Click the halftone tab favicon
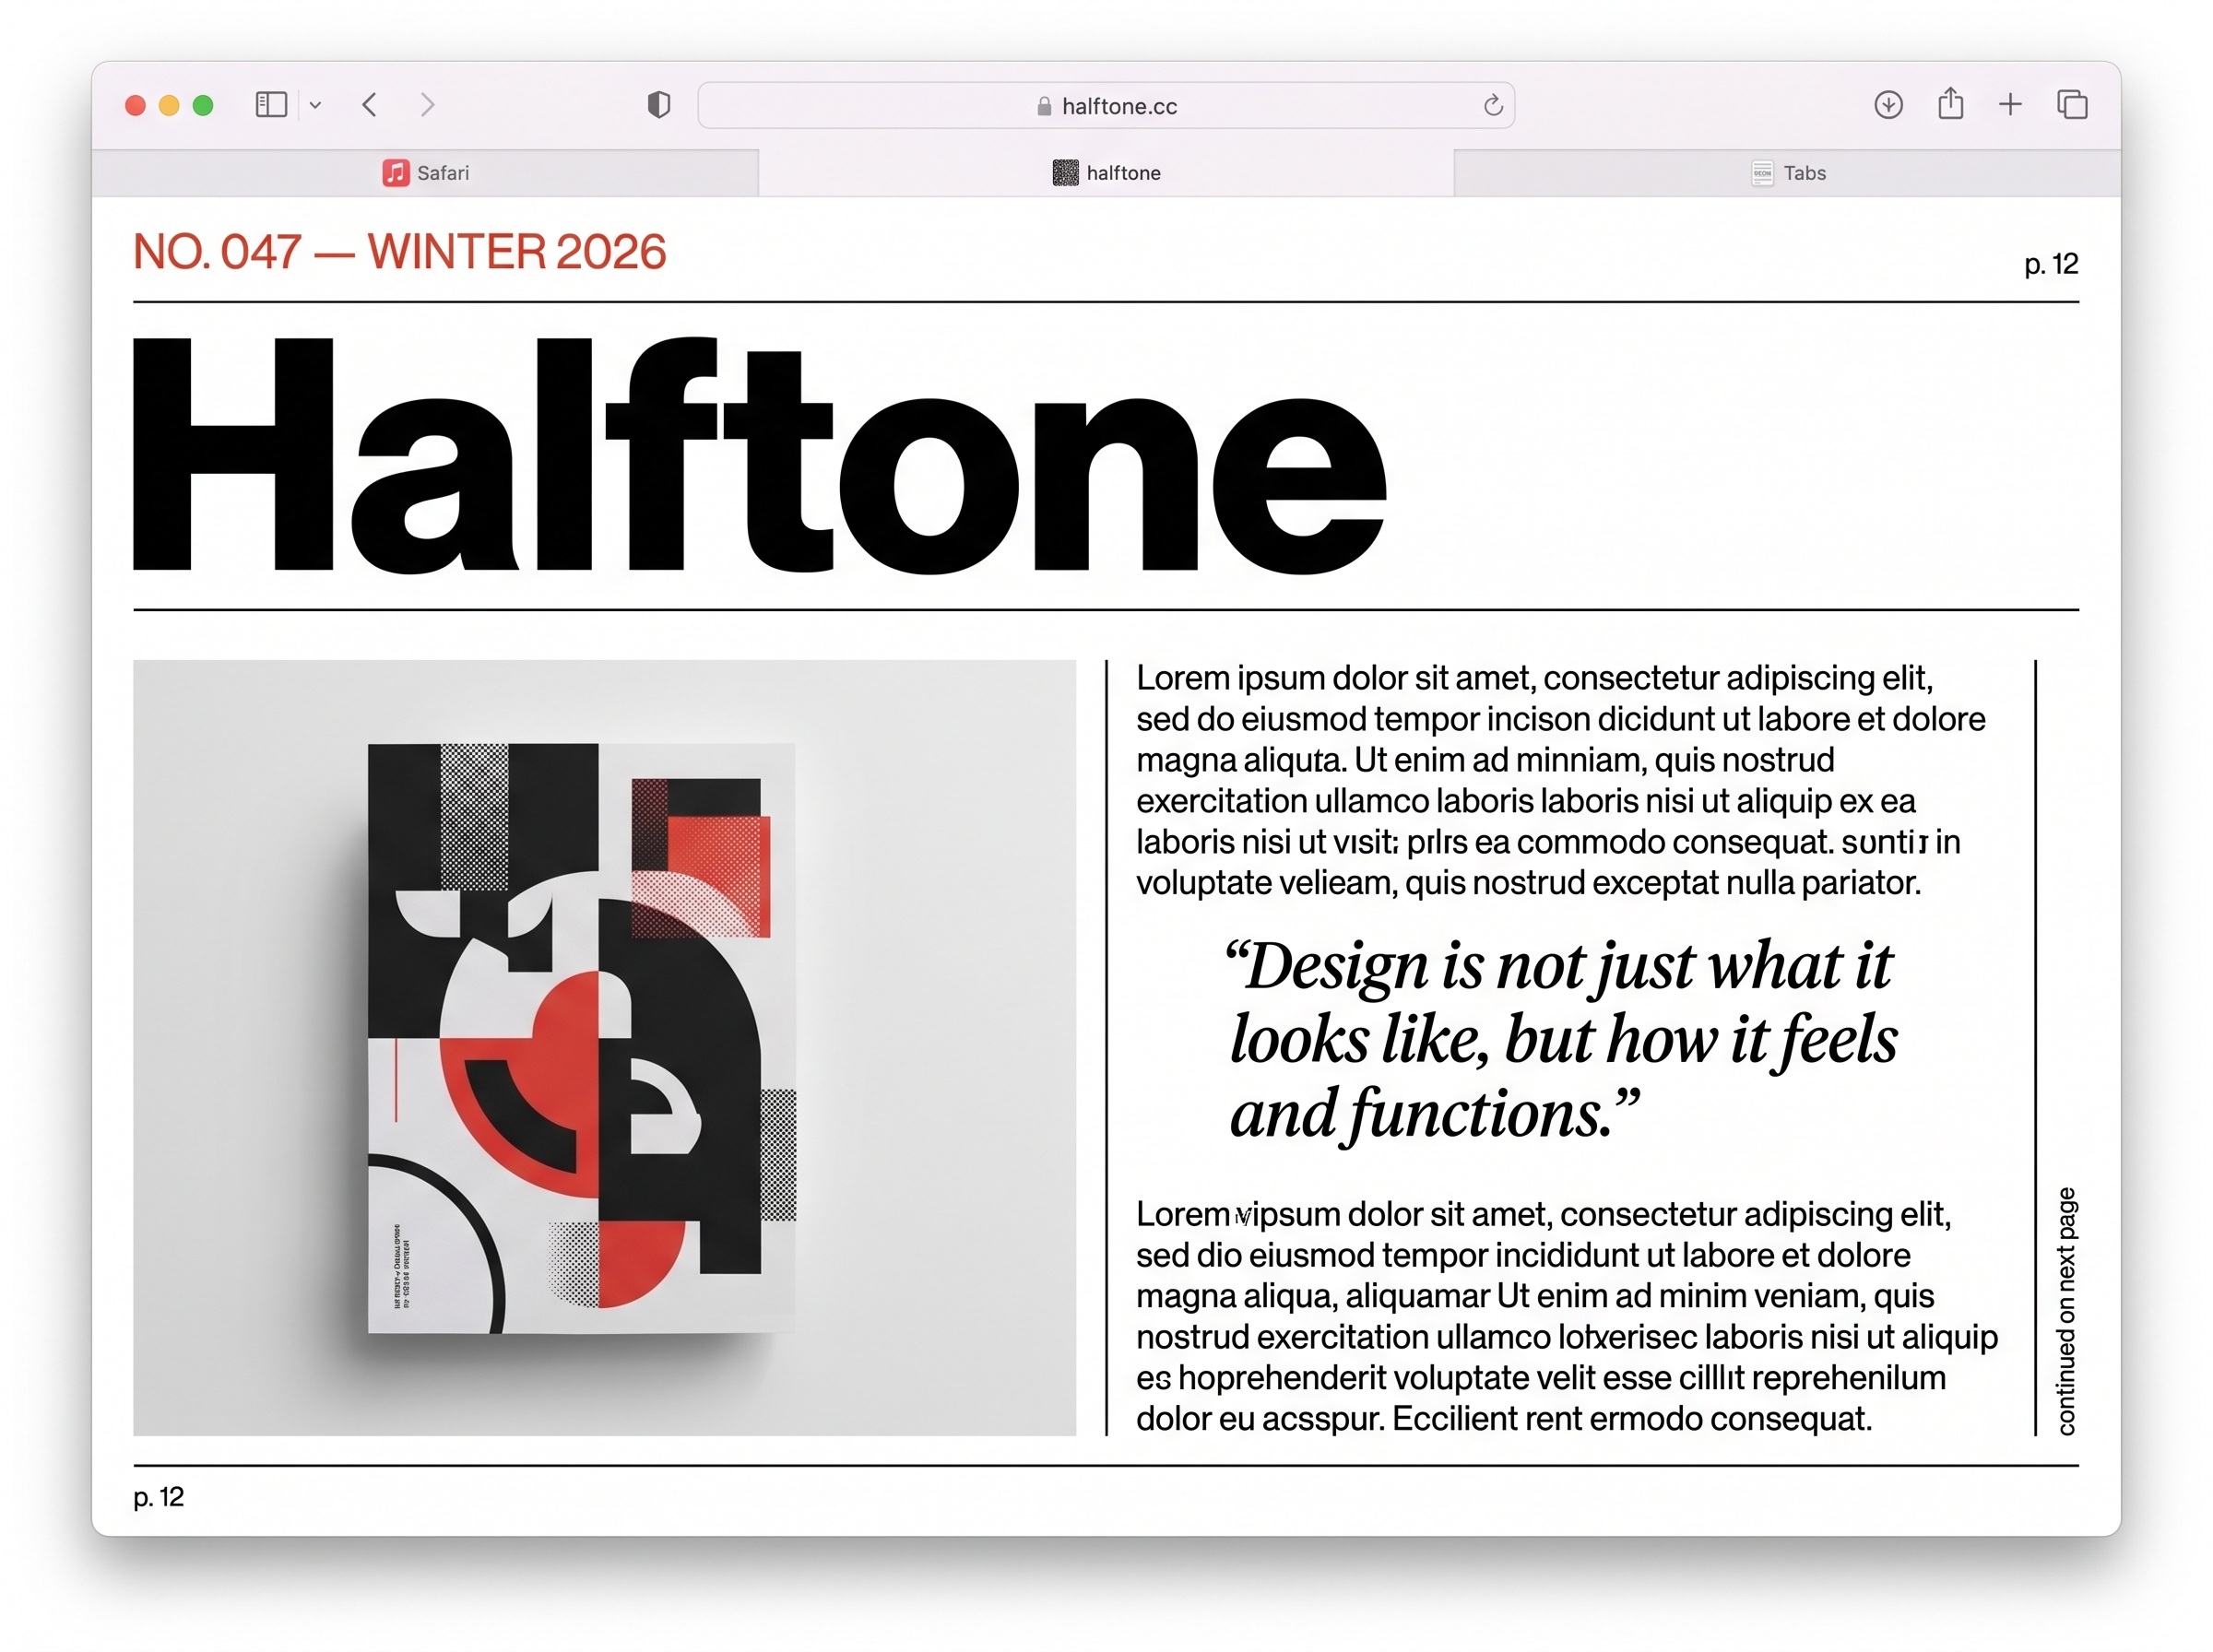The image size is (2213, 1652). [1065, 173]
